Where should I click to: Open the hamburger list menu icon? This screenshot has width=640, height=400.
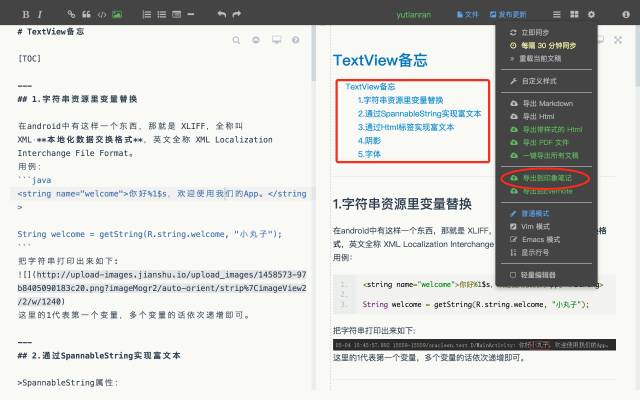(x=556, y=15)
